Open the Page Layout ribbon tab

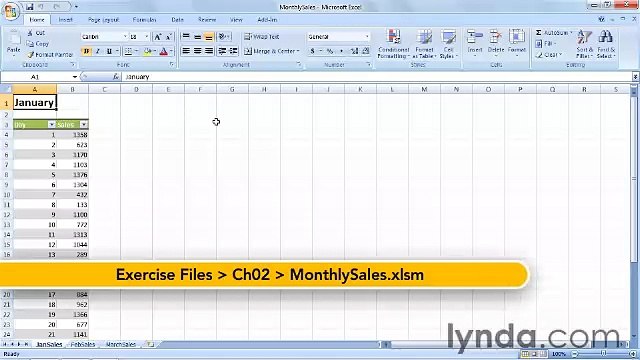point(103,20)
